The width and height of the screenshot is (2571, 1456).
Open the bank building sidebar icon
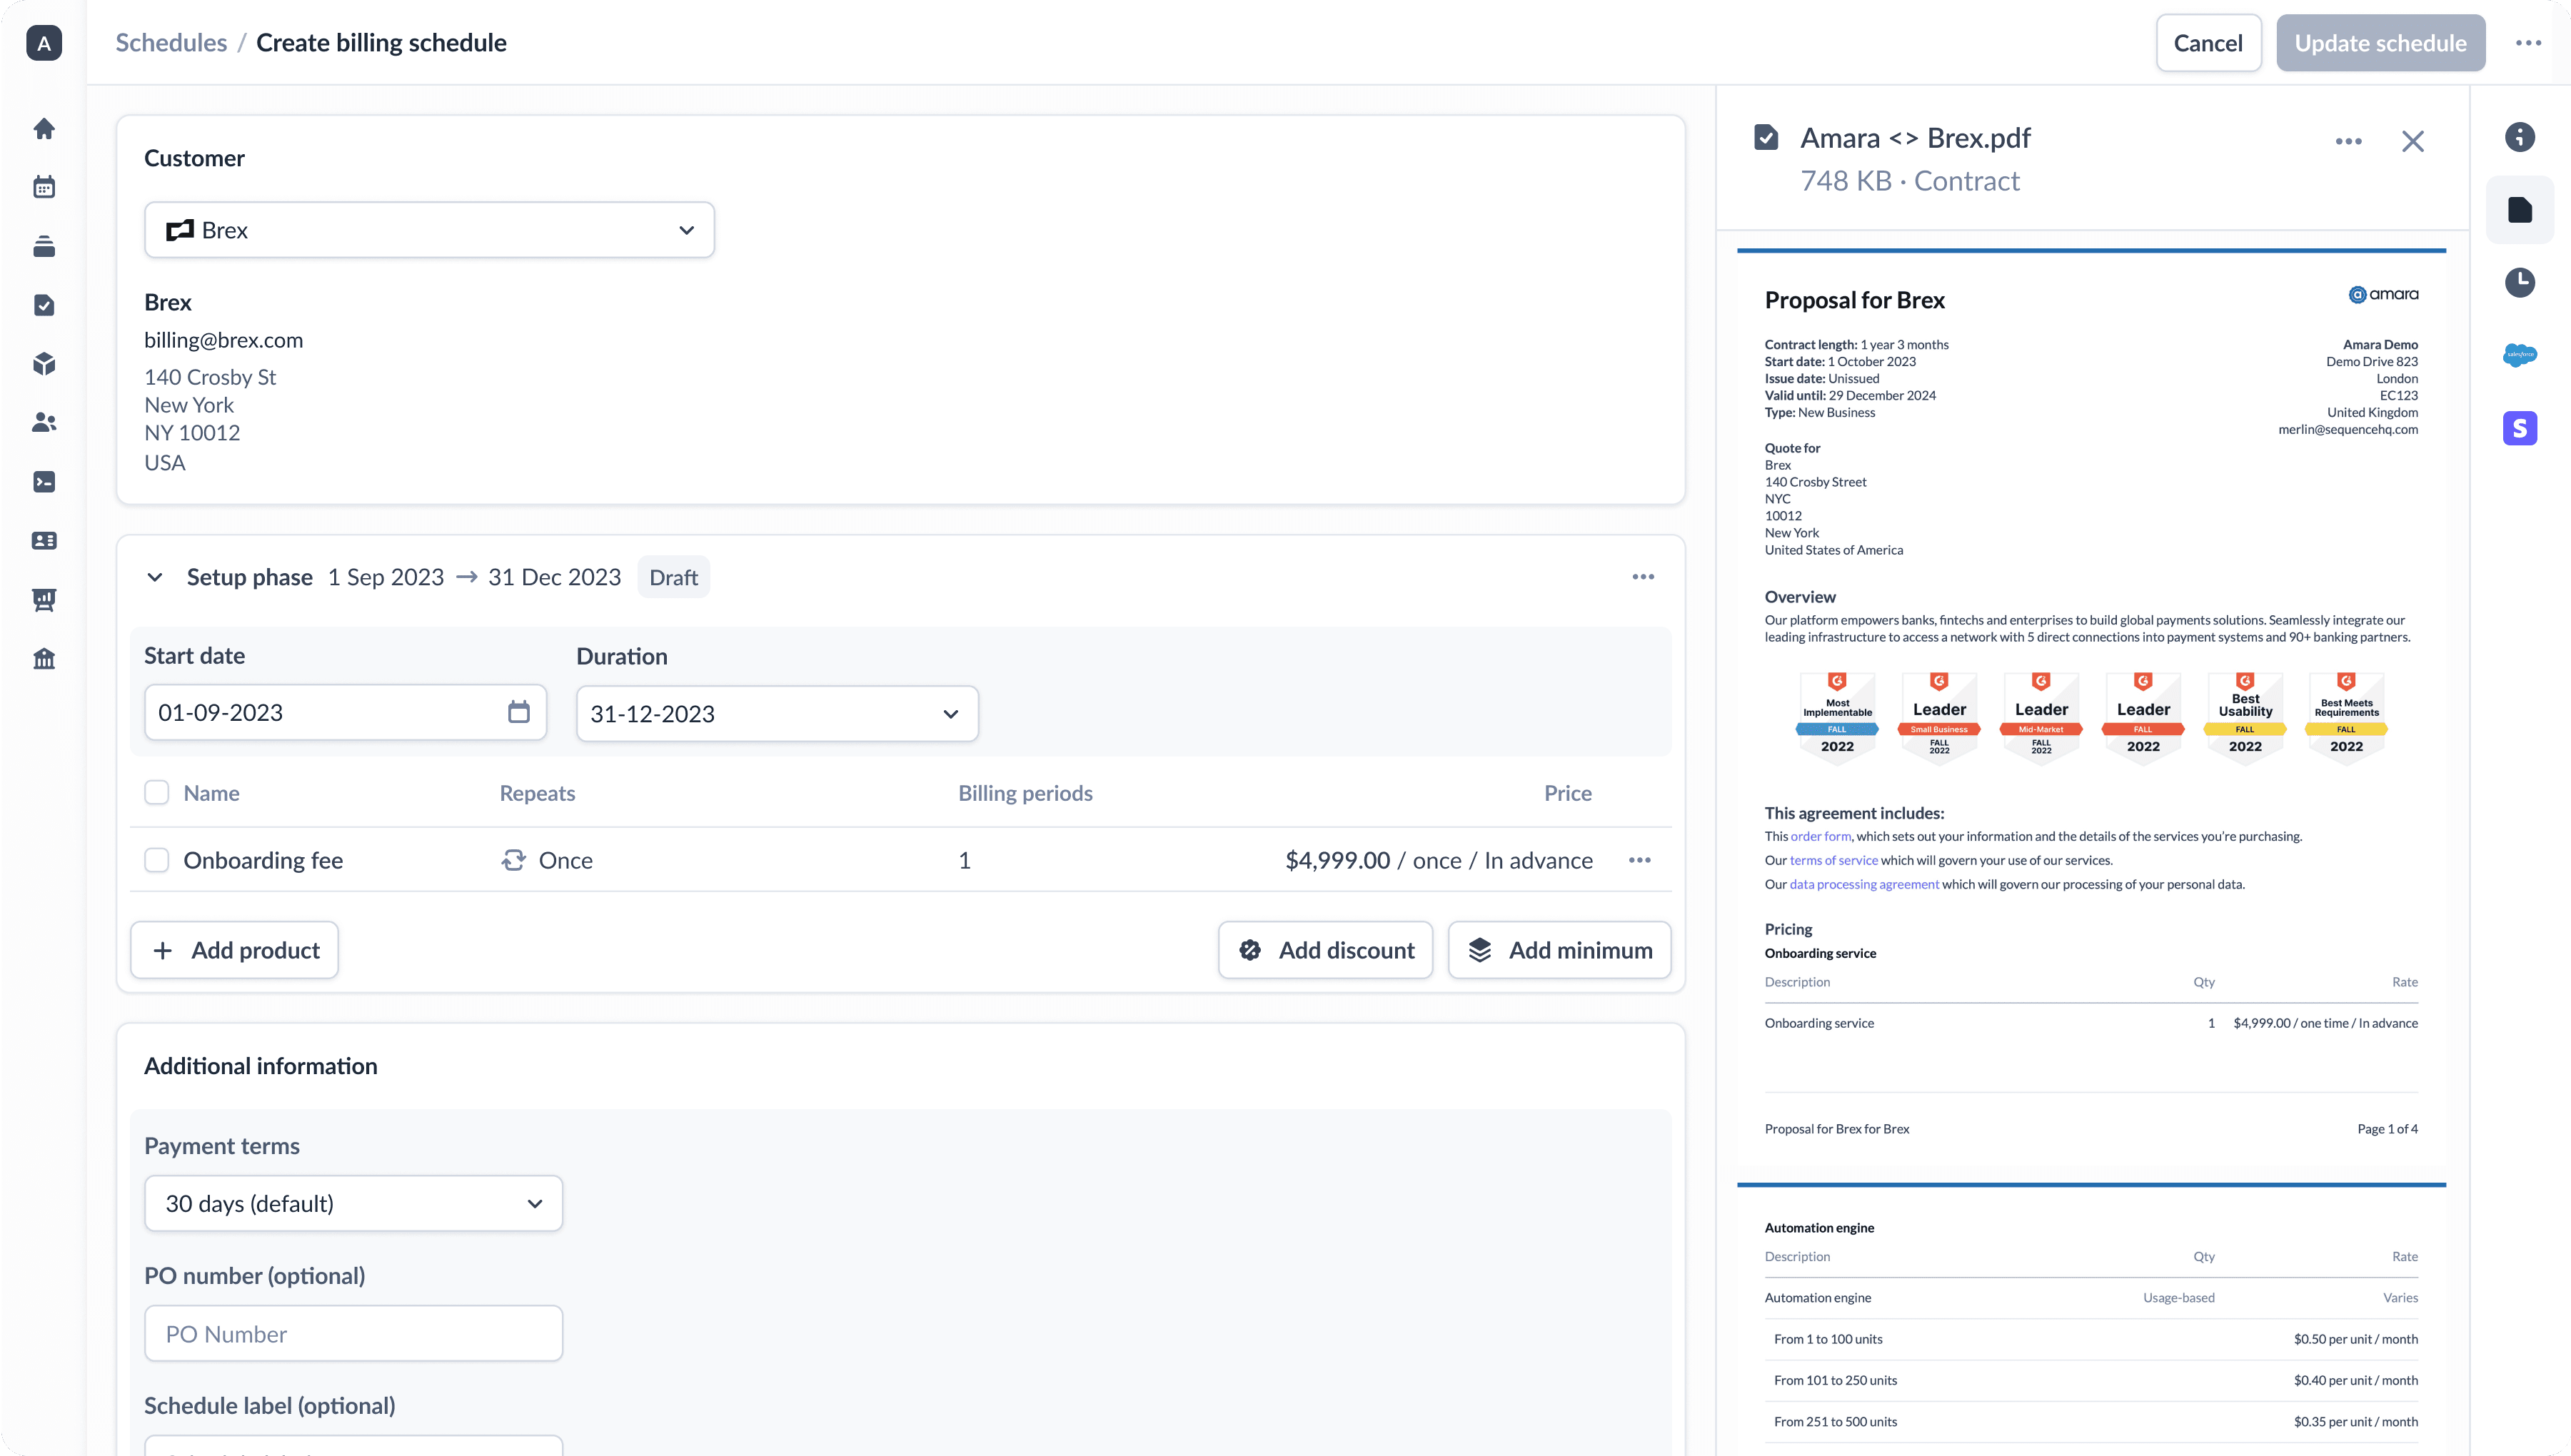coord(44,659)
